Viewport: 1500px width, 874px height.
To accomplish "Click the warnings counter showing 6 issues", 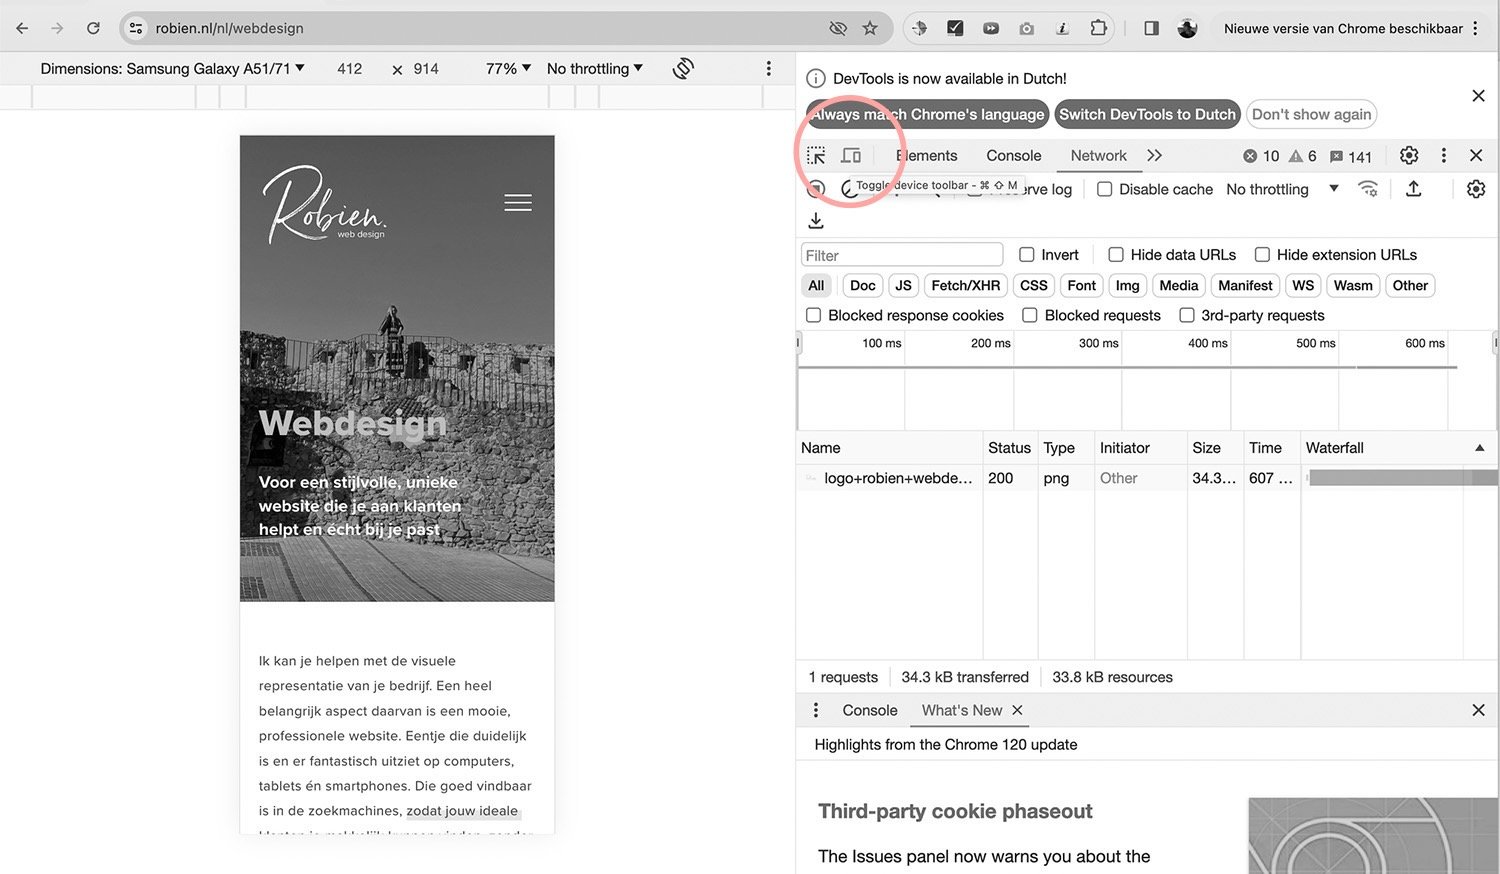I will (x=1303, y=156).
